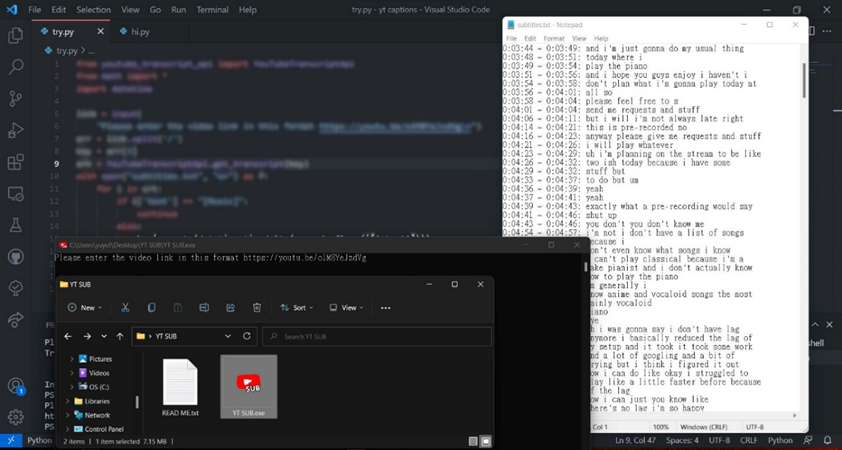The width and height of the screenshot is (842, 450).
Task: Click the Search YT SUB field
Action: point(377,336)
